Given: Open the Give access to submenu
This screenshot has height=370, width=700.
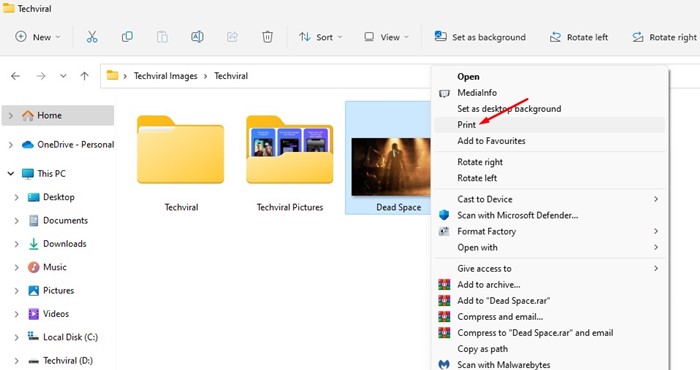Looking at the screenshot, I should tap(549, 269).
